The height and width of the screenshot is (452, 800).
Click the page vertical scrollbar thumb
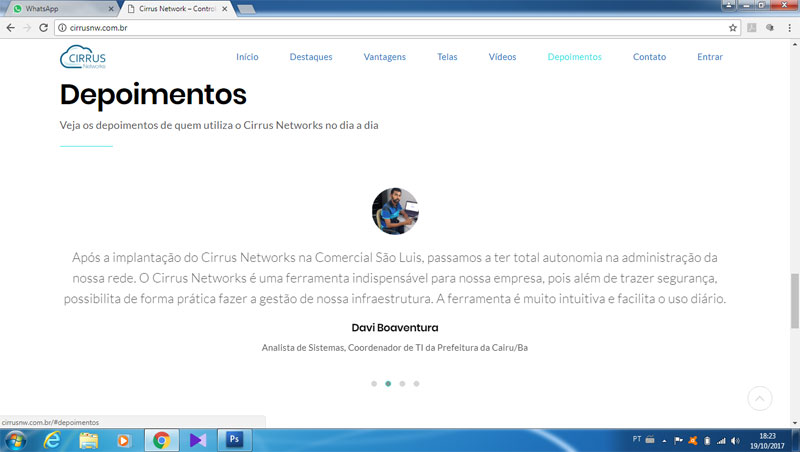tap(794, 301)
